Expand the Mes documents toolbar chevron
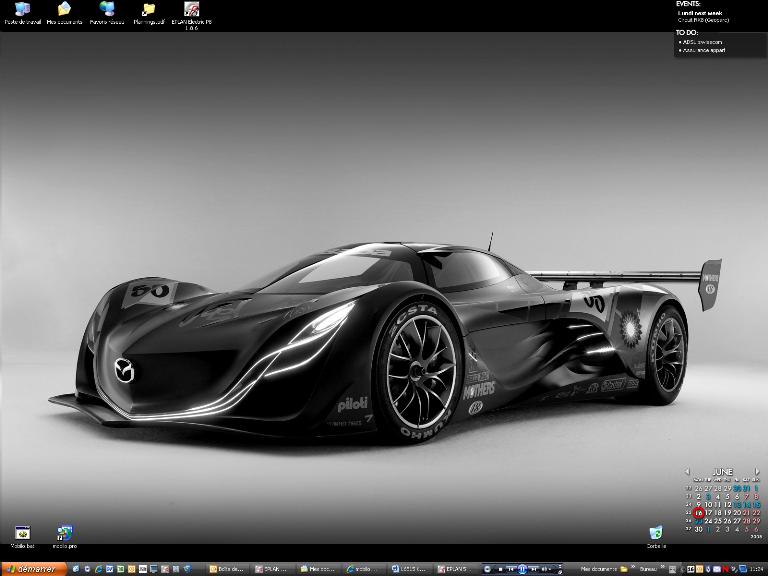This screenshot has height=576, width=768. pos(633,566)
